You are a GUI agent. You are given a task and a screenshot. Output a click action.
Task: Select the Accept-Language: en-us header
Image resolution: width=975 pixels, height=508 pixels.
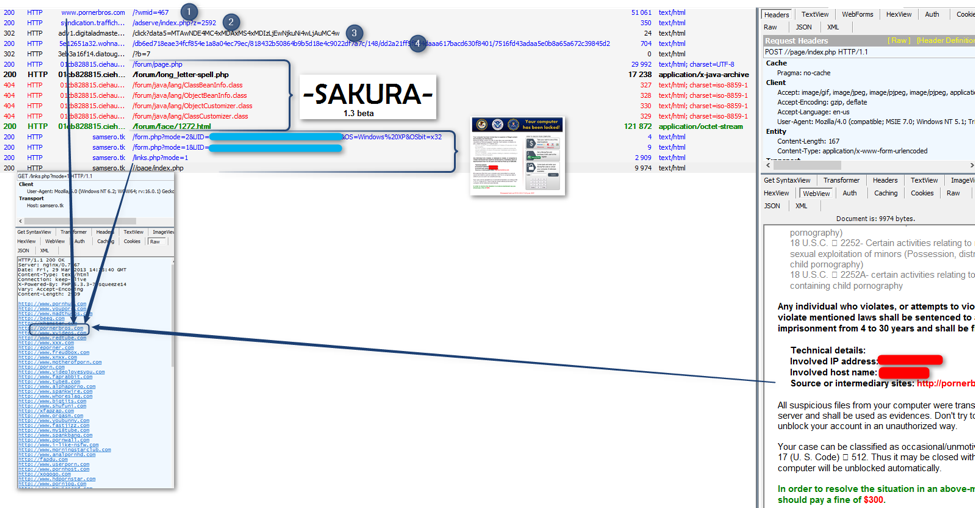pos(813,112)
